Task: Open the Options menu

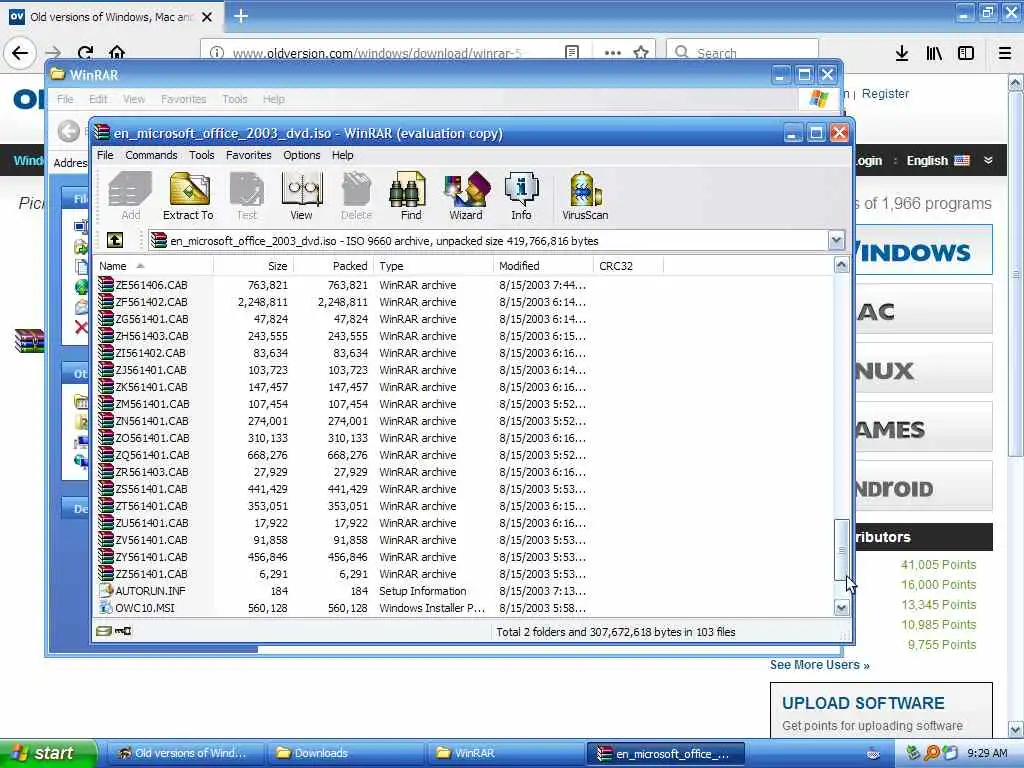Action: (x=302, y=155)
